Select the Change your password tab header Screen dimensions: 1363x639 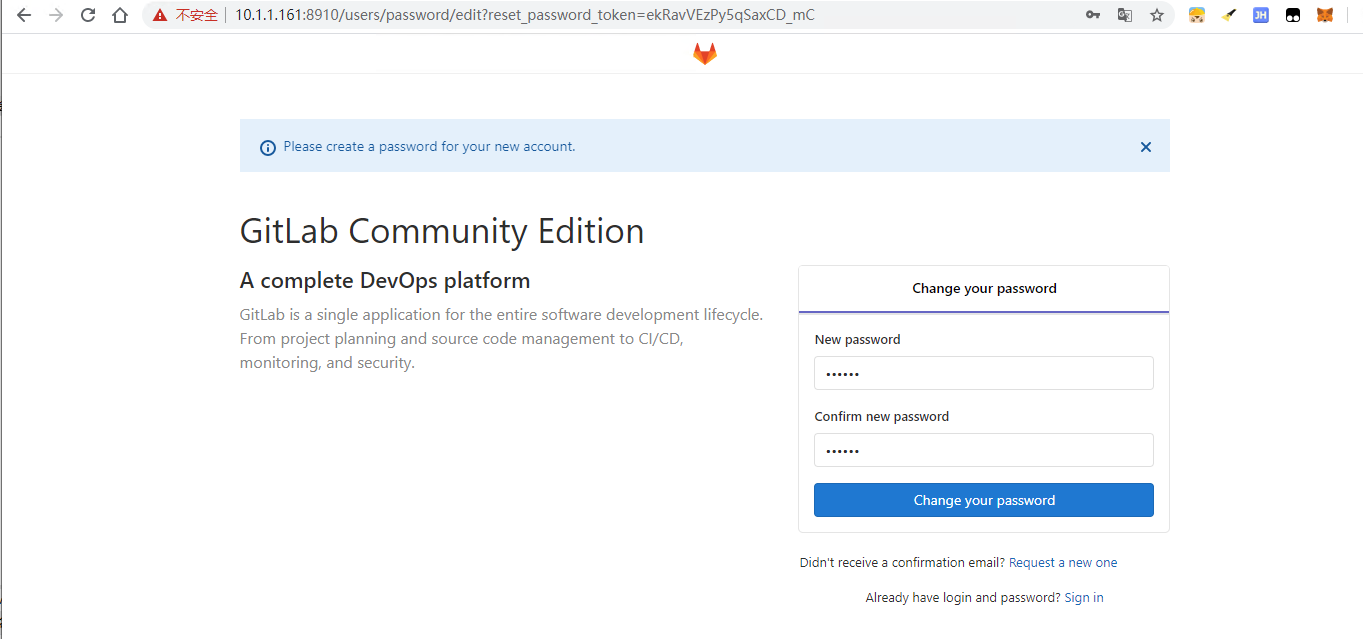pos(984,289)
